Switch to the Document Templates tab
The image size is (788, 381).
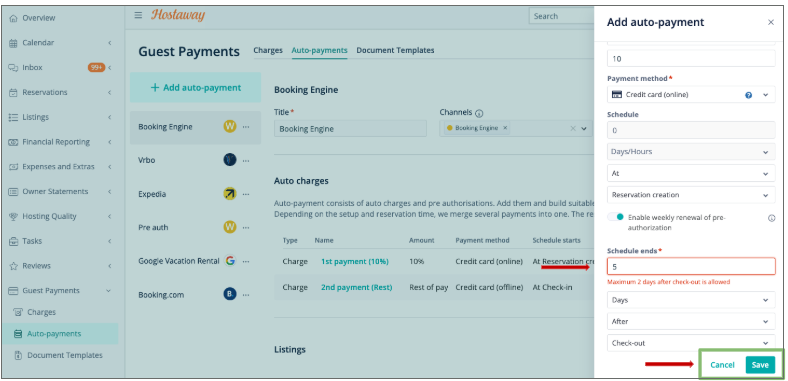coord(395,50)
